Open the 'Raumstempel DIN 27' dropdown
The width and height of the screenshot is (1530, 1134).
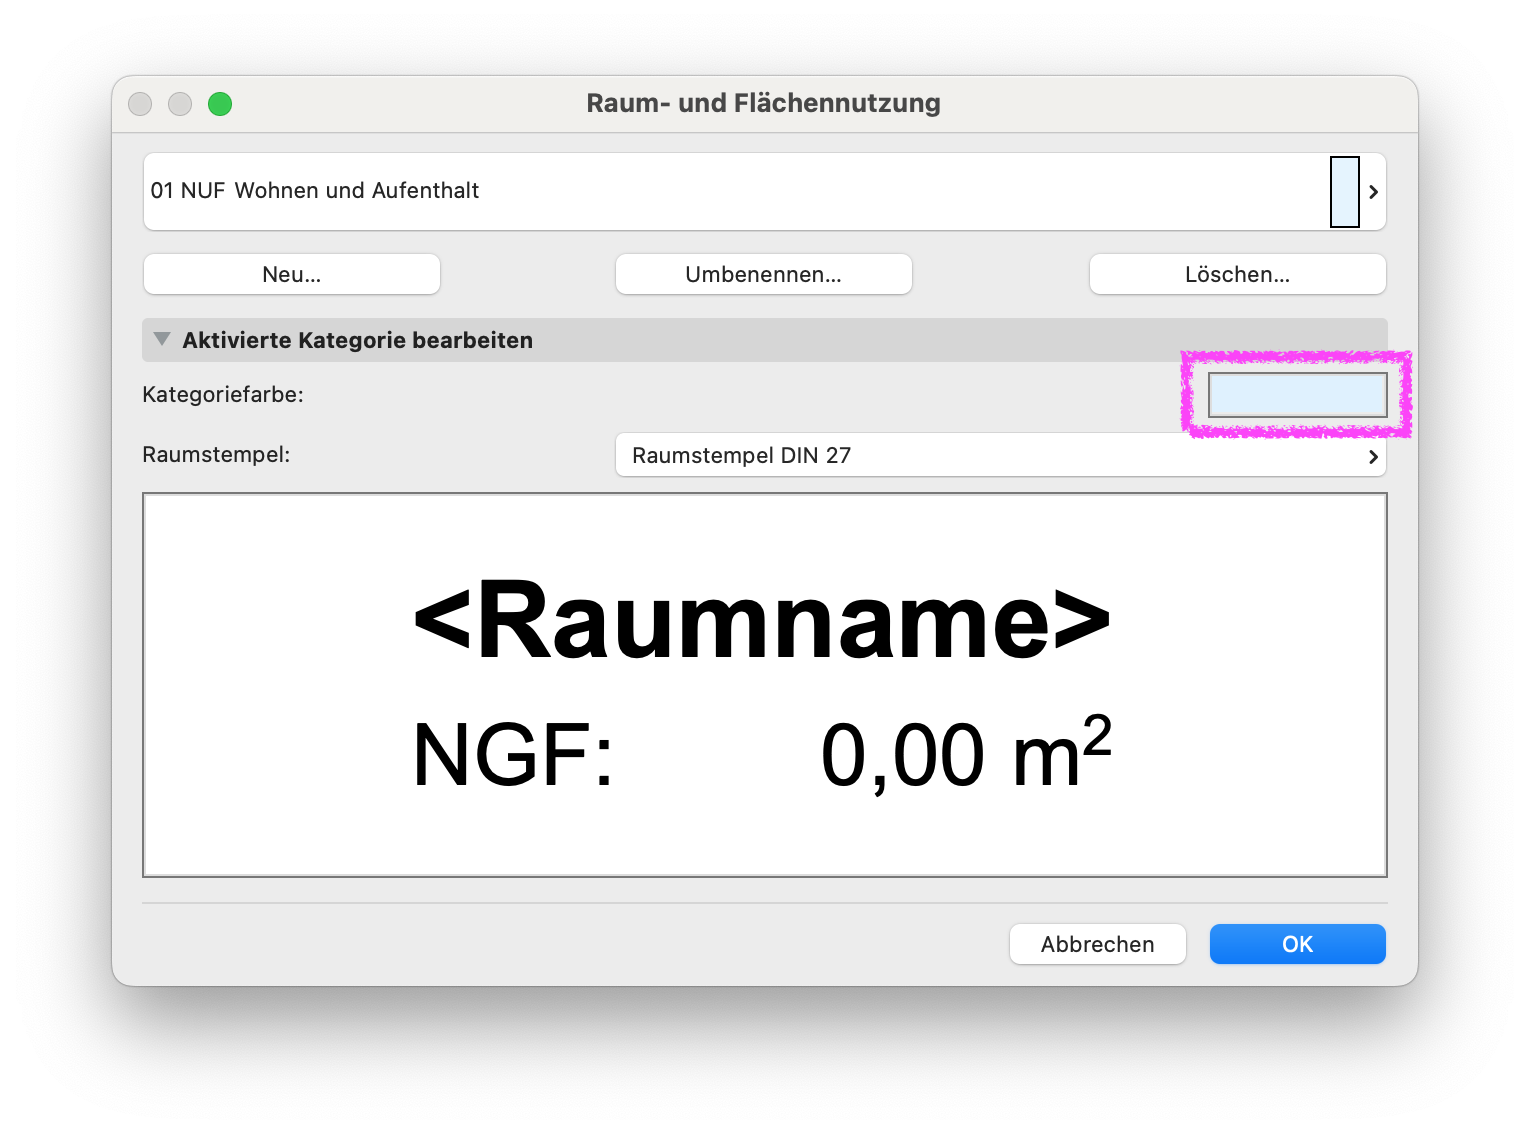pyautogui.click(x=1001, y=455)
